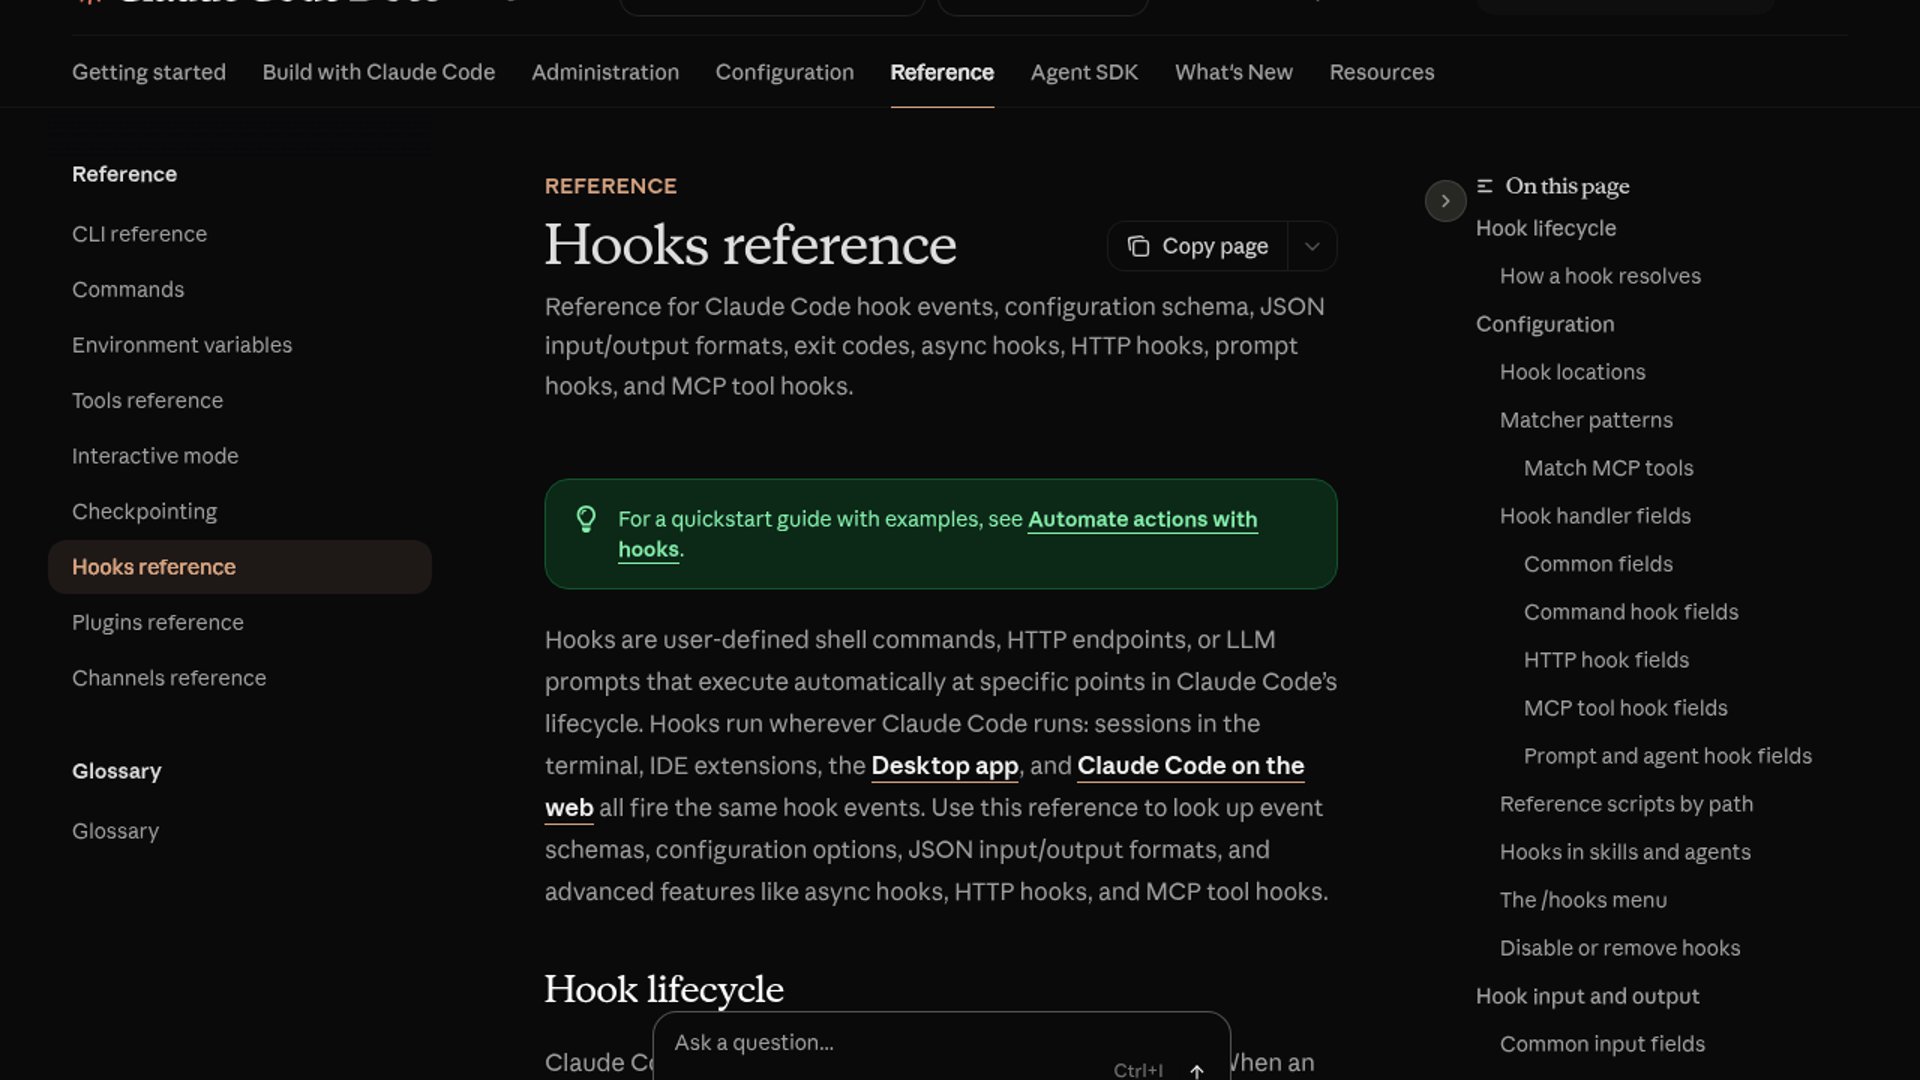Jump to Match MCP tools section
This screenshot has height=1080, width=1920.
1608,468
